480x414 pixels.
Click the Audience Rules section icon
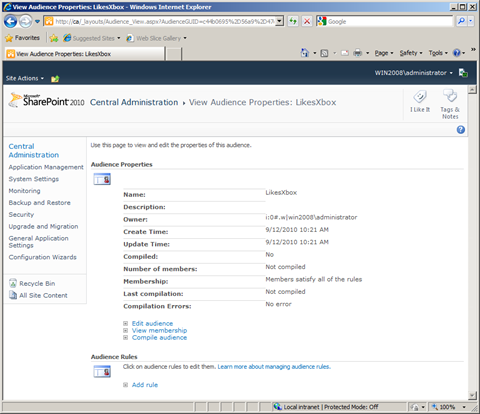(102, 371)
